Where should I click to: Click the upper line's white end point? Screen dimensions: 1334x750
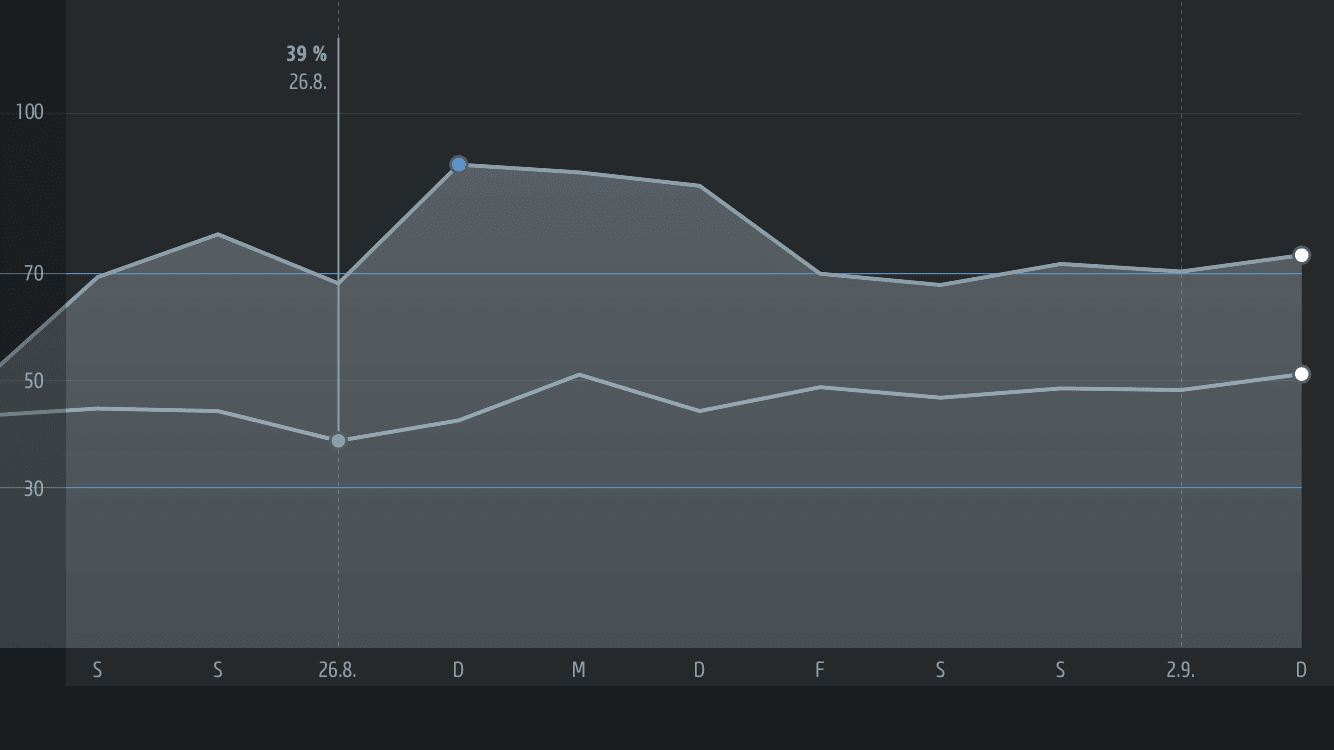(x=1301, y=255)
